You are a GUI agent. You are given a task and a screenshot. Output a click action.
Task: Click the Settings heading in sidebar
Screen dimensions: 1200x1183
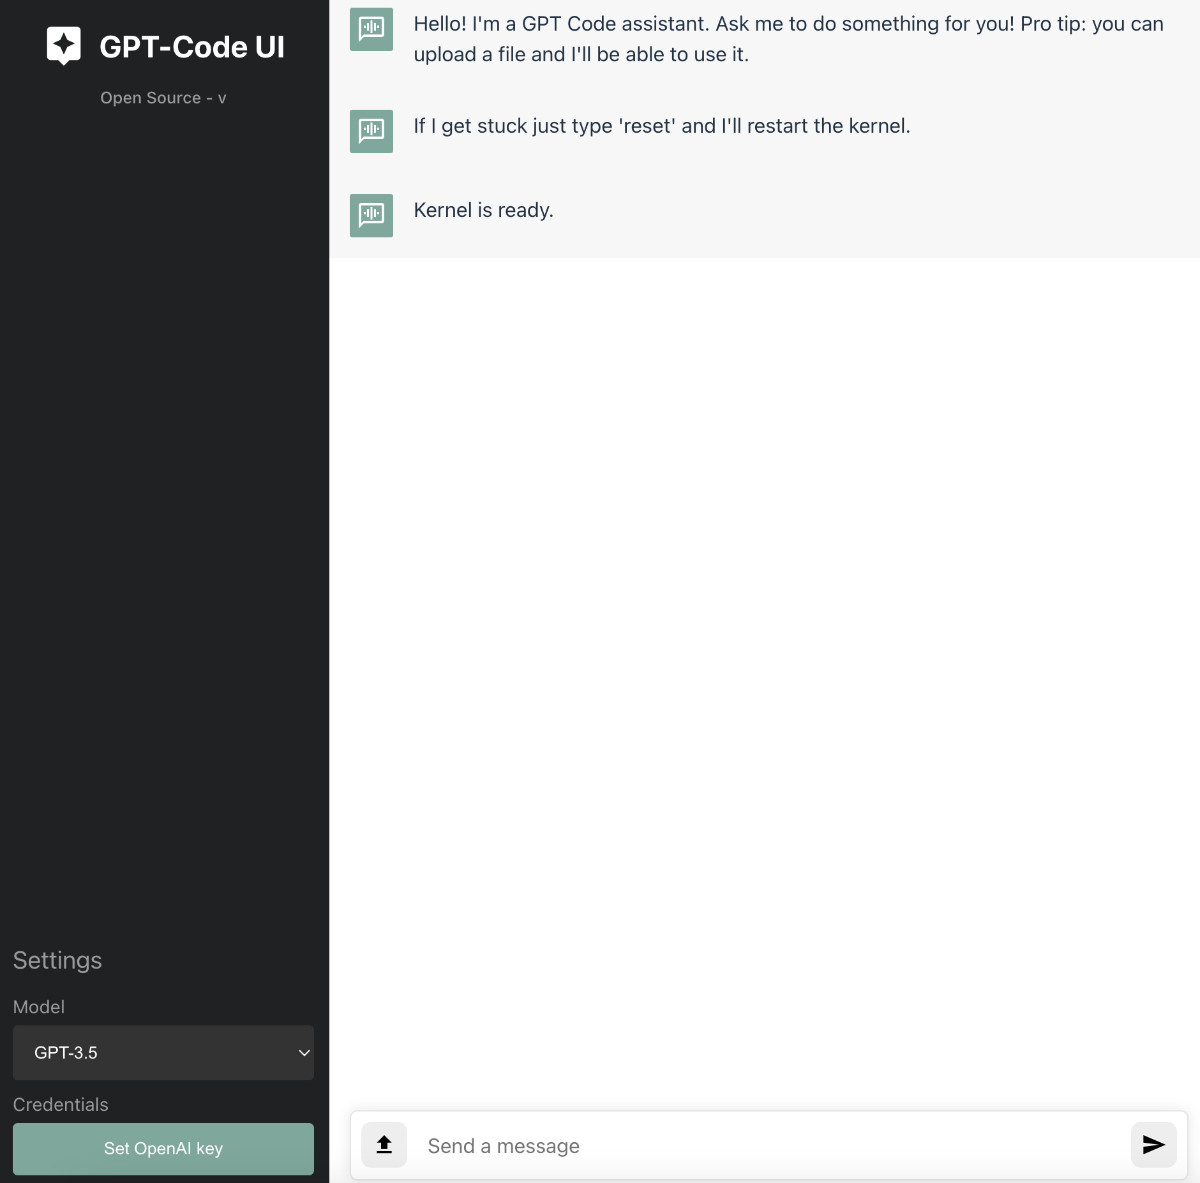(x=57, y=960)
